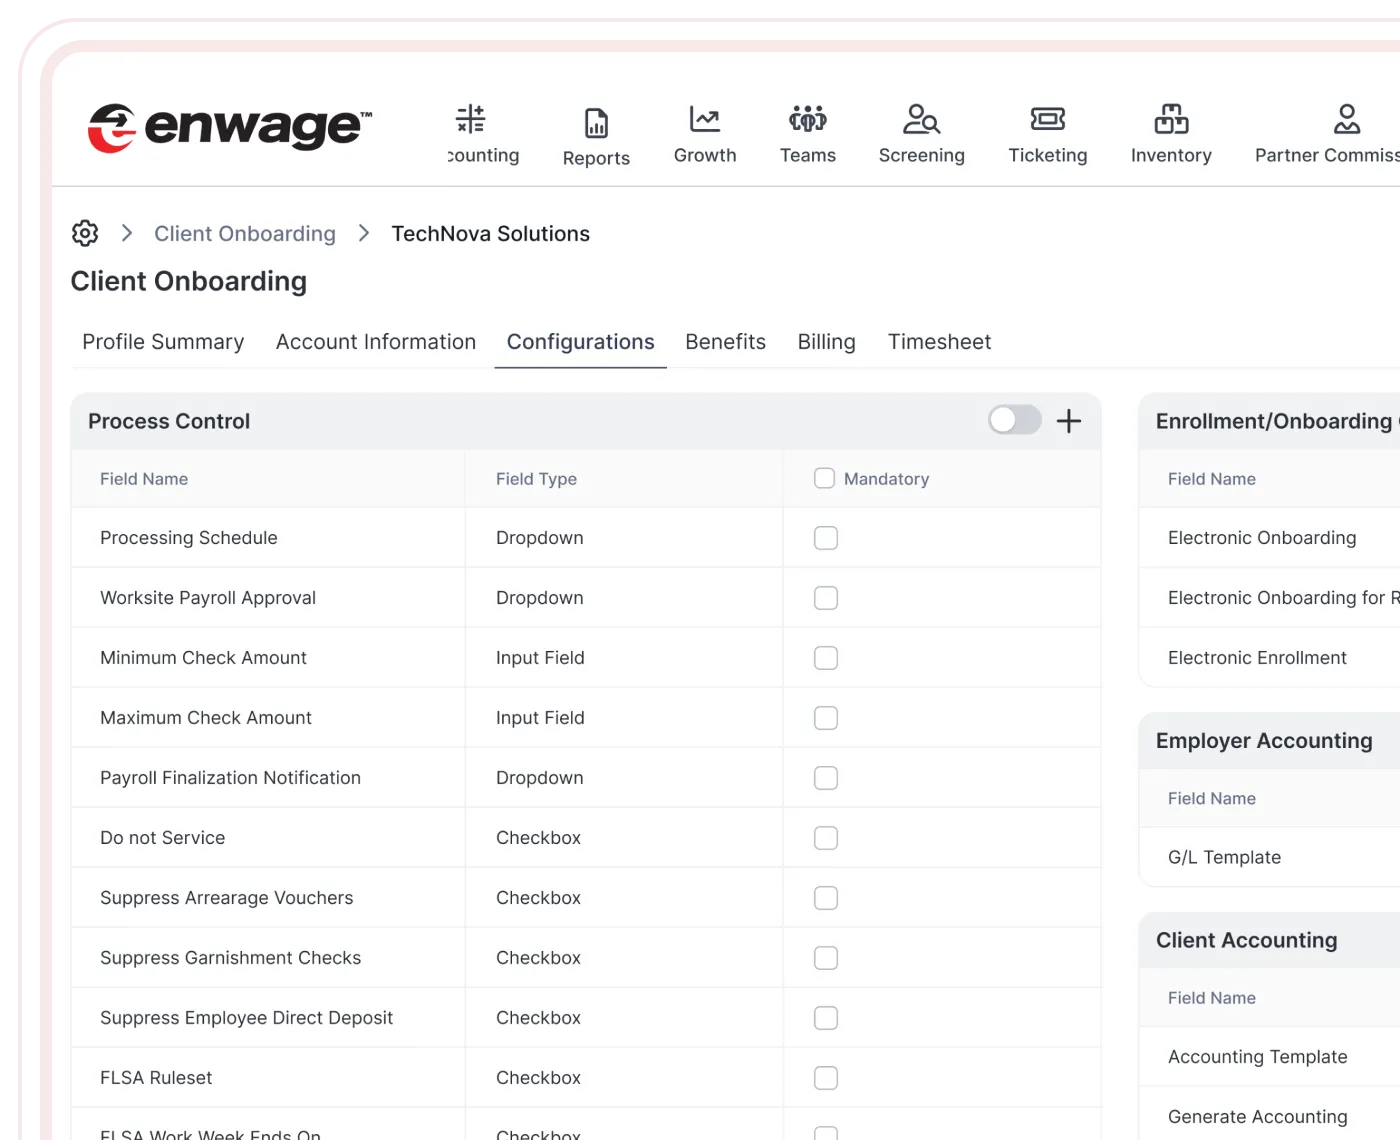
Task: Open the Reports module
Action: pos(596,135)
